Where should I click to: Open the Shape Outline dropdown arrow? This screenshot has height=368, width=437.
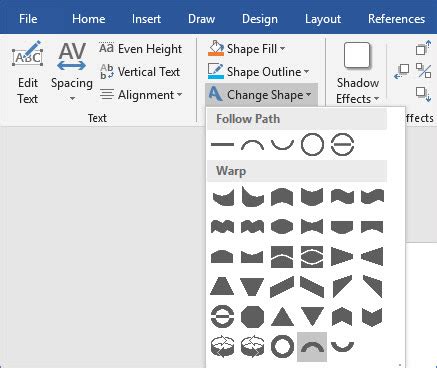pyautogui.click(x=306, y=72)
